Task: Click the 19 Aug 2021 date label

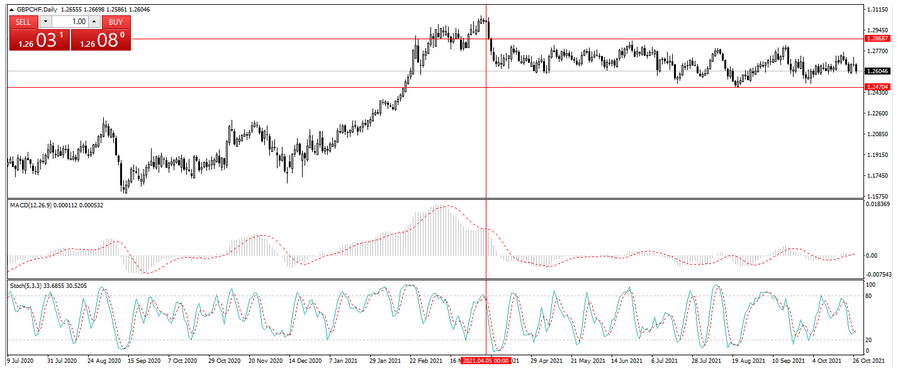Action: [748, 360]
